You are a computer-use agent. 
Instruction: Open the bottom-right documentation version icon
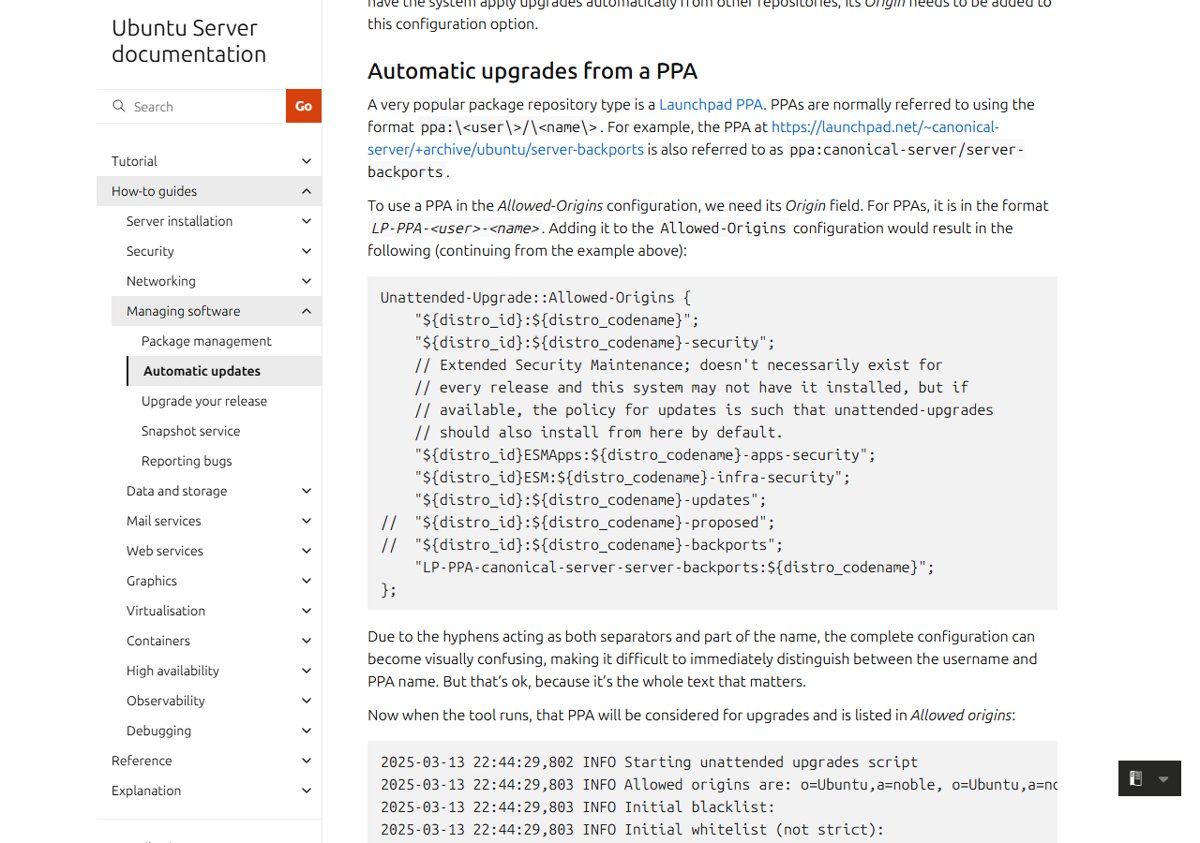(x=1136, y=779)
